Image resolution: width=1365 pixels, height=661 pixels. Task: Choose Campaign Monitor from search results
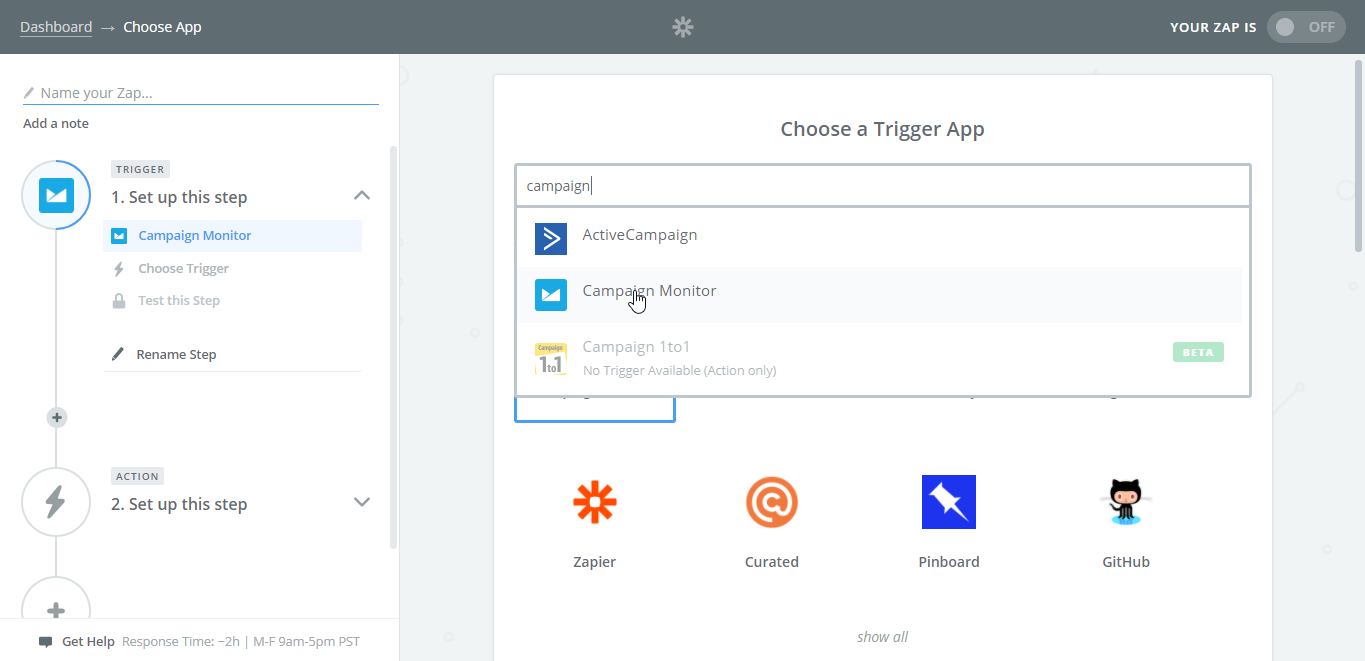(x=879, y=294)
